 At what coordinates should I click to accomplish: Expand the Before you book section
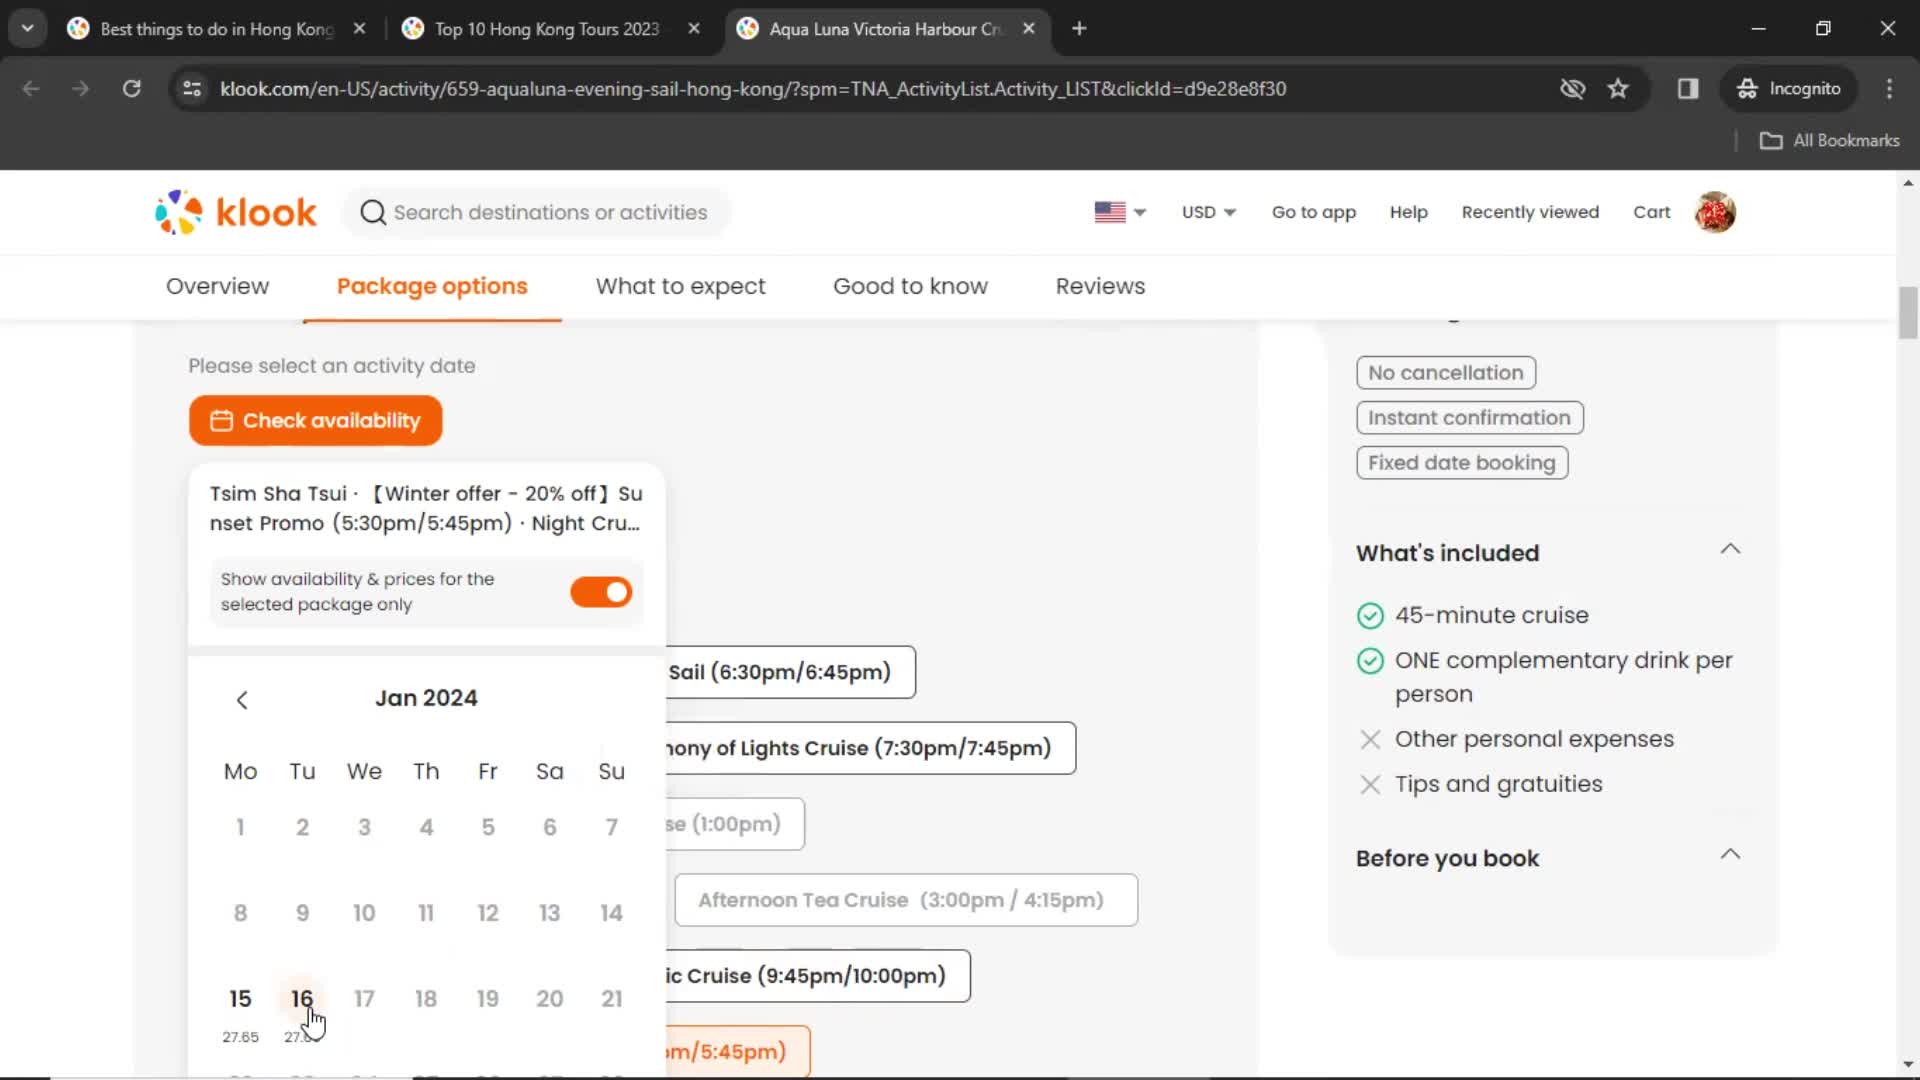pyautogui.click(x=1730, y=857)
